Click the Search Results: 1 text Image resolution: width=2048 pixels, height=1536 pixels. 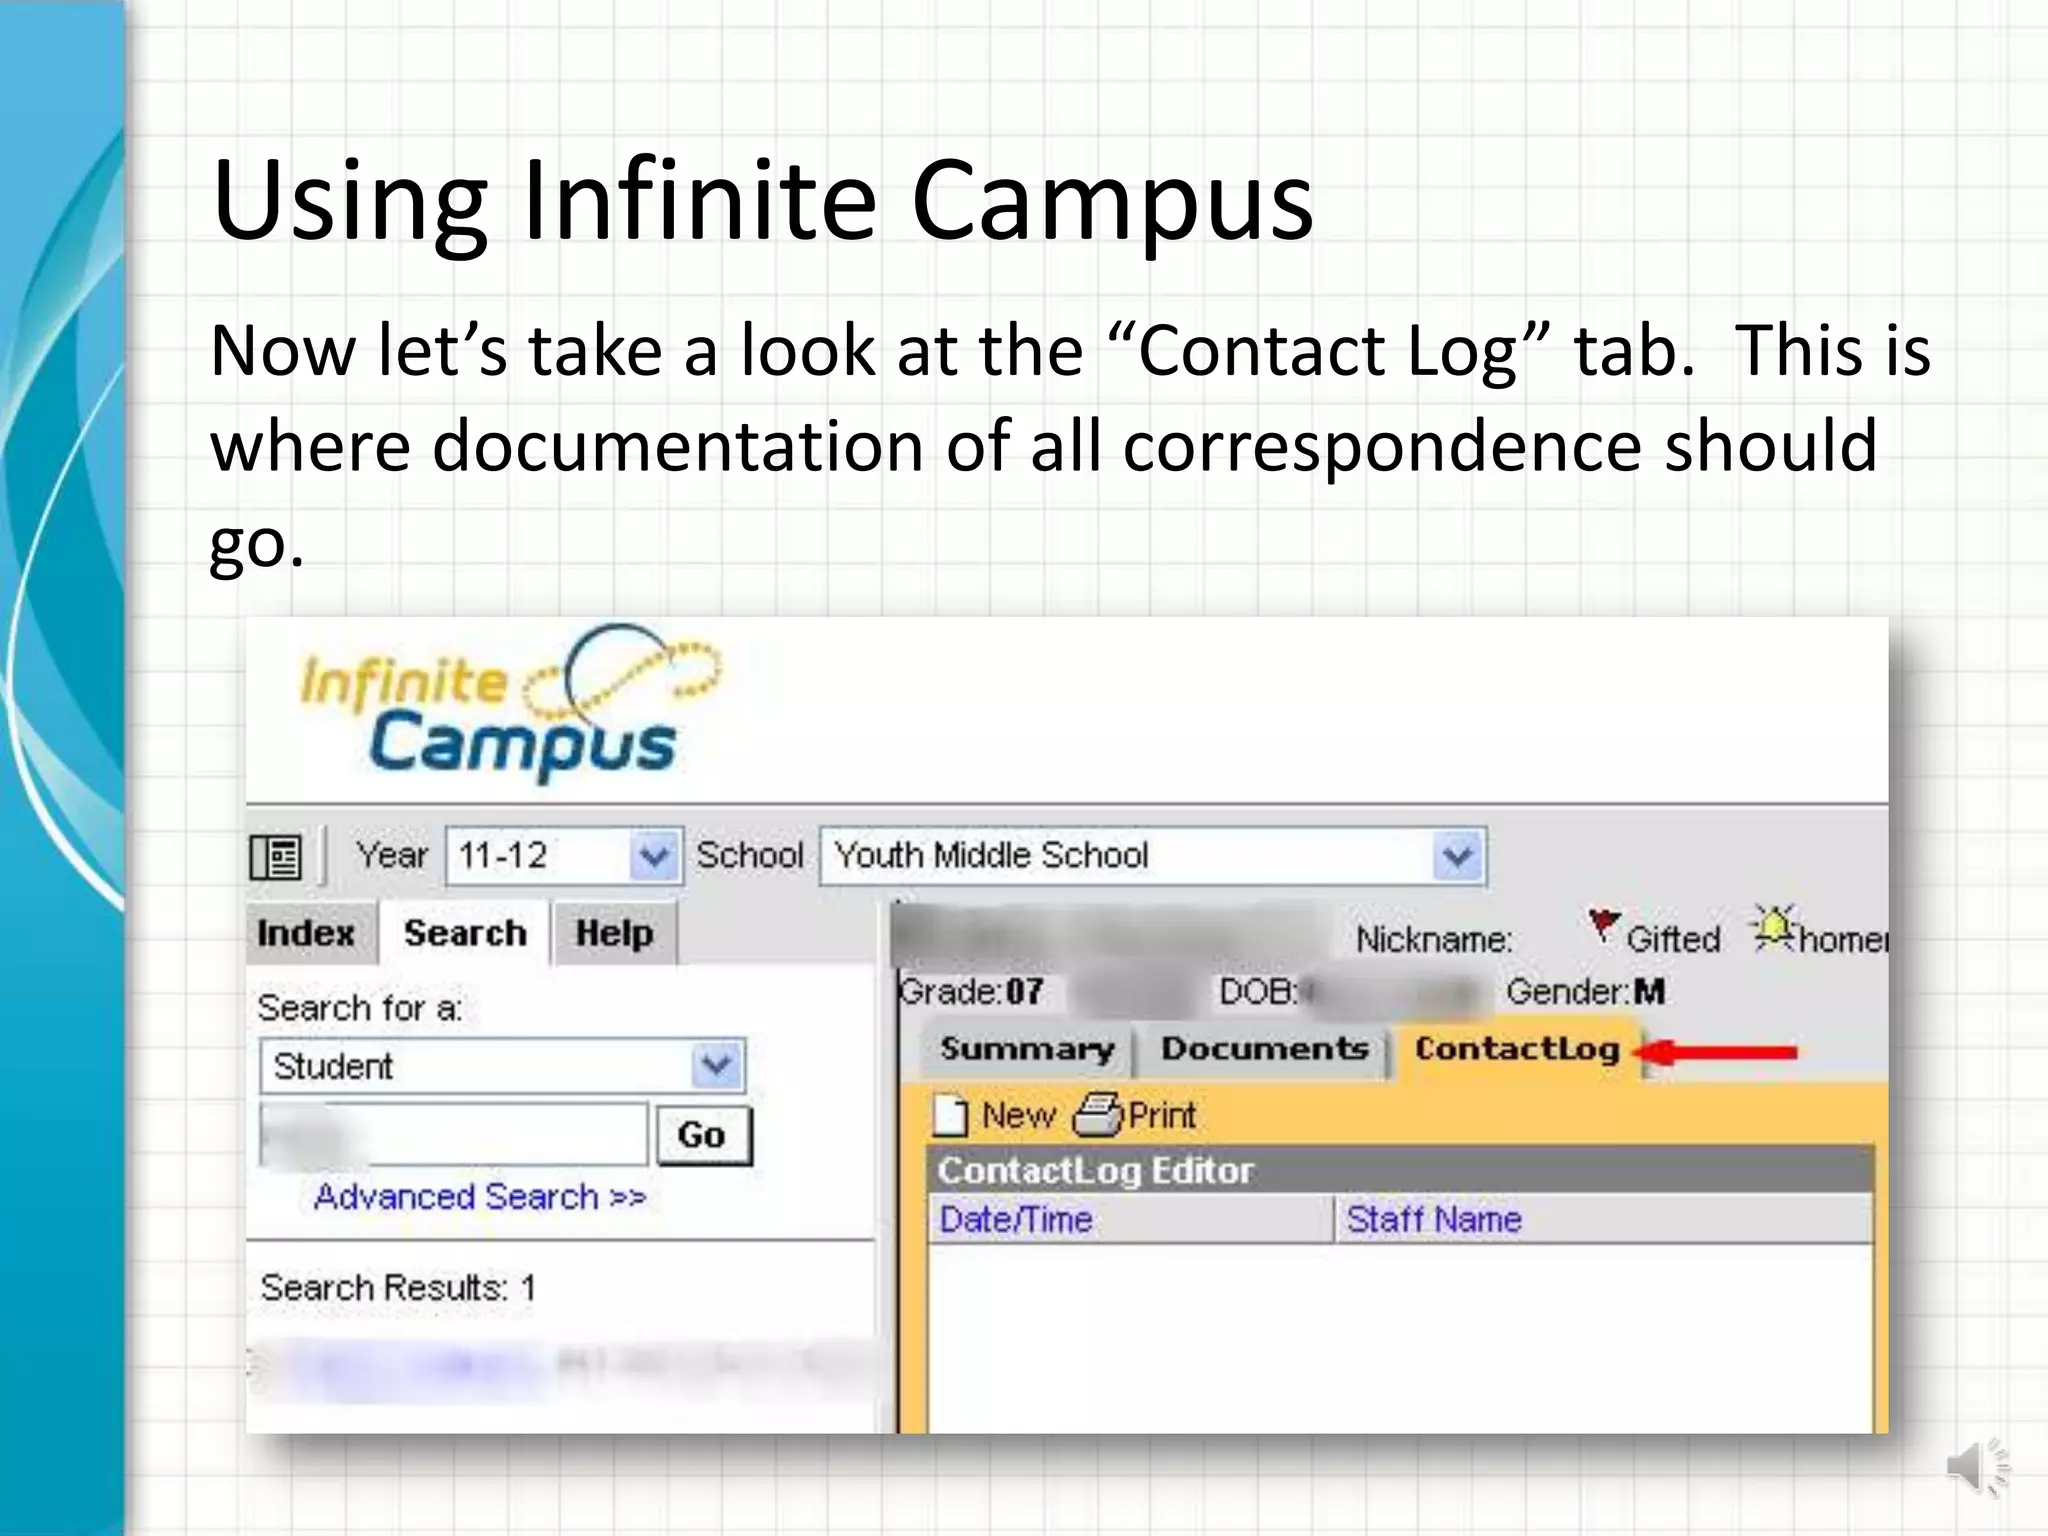tap(398, 1288)
